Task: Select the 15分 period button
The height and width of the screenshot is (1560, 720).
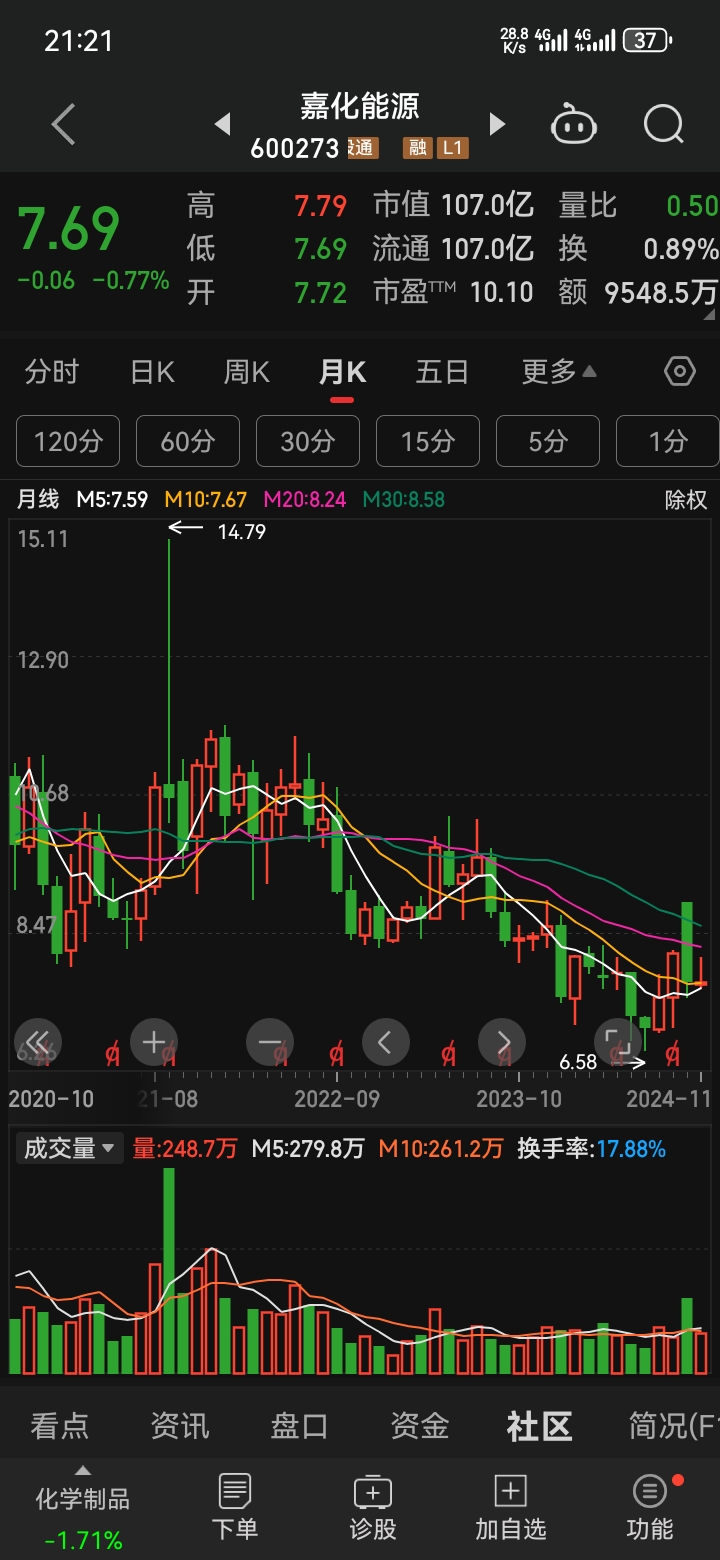Action: [428, 441]
